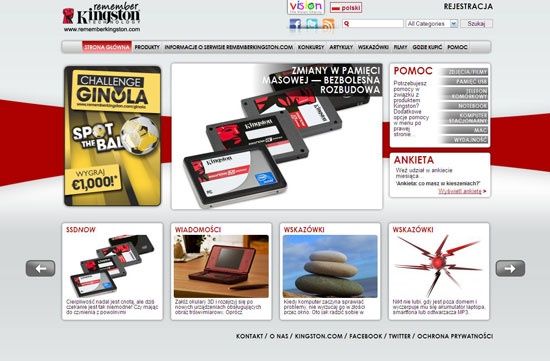Viewport: 550px width, 361px height.
Task: Open the GDZIE KUPIĆ menu item
Action: [x=427, y=47]
